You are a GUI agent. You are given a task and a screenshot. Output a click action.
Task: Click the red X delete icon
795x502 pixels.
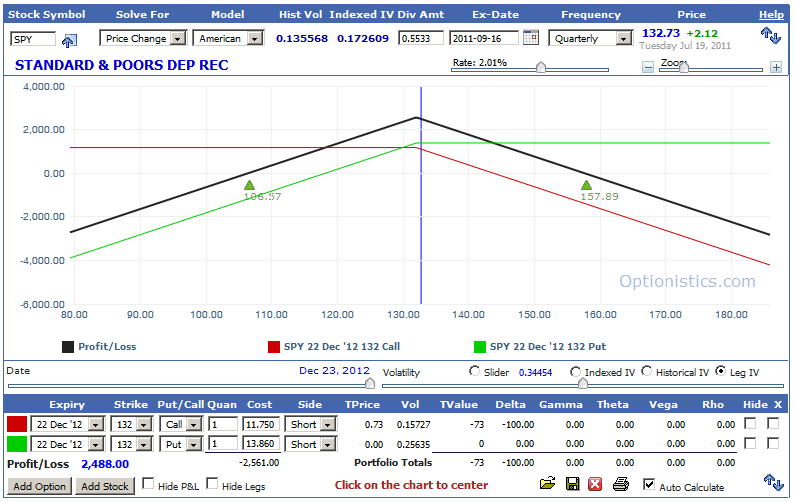coord(595,484)
